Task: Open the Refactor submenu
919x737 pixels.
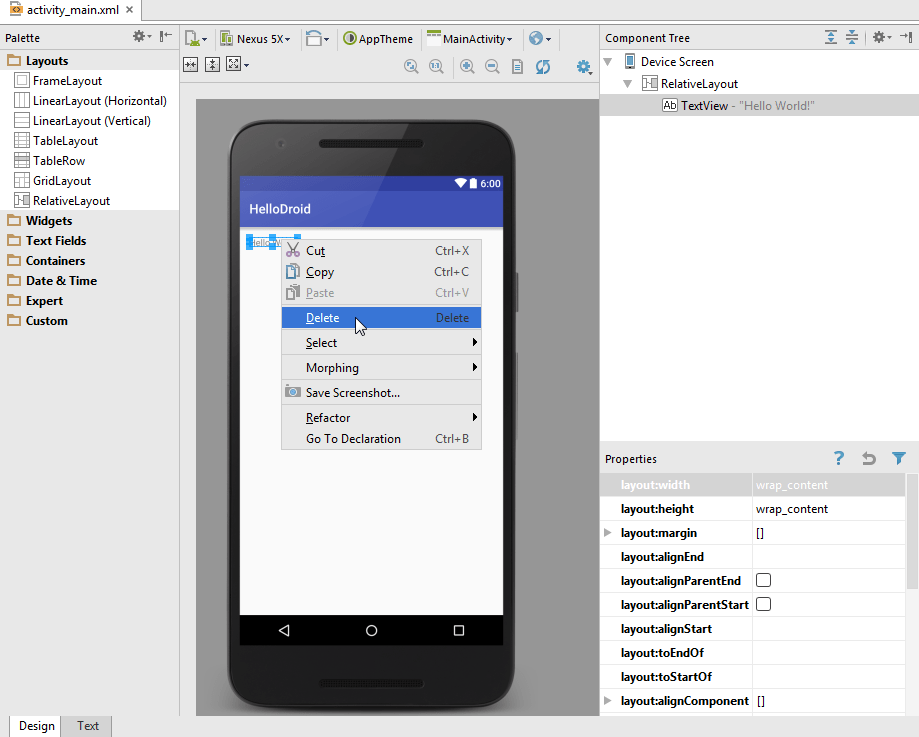Action: coord(382,417)
